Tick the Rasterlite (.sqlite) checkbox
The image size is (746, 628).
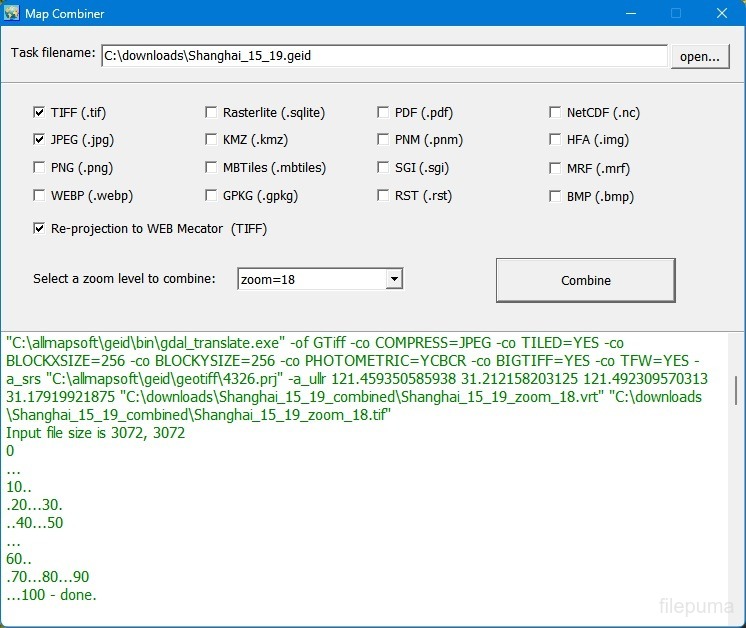pos(212,113)
